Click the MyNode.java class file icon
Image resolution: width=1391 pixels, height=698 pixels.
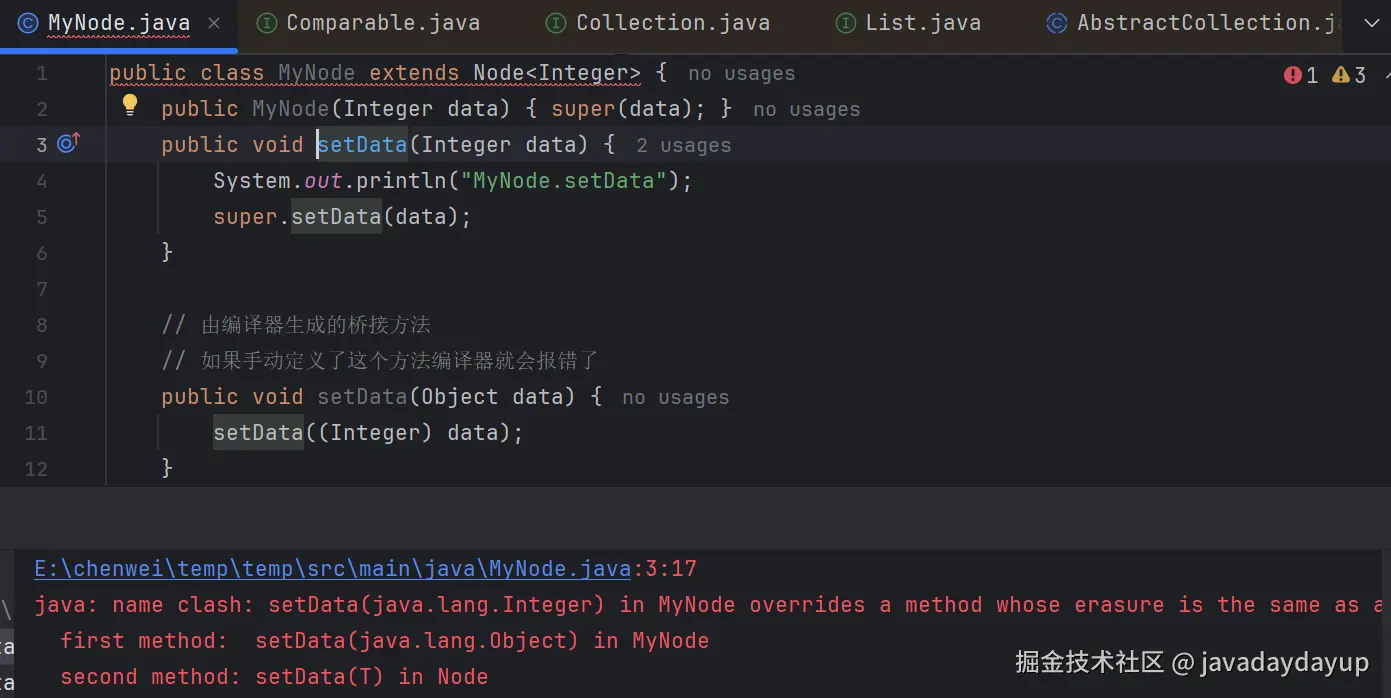28,23
